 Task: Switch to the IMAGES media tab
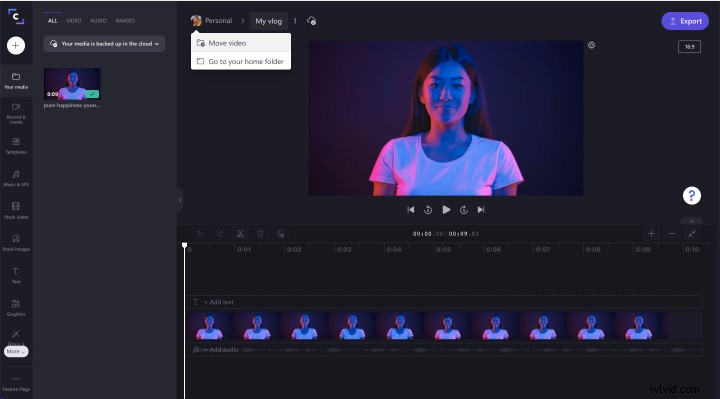click(x=125, y=21)
